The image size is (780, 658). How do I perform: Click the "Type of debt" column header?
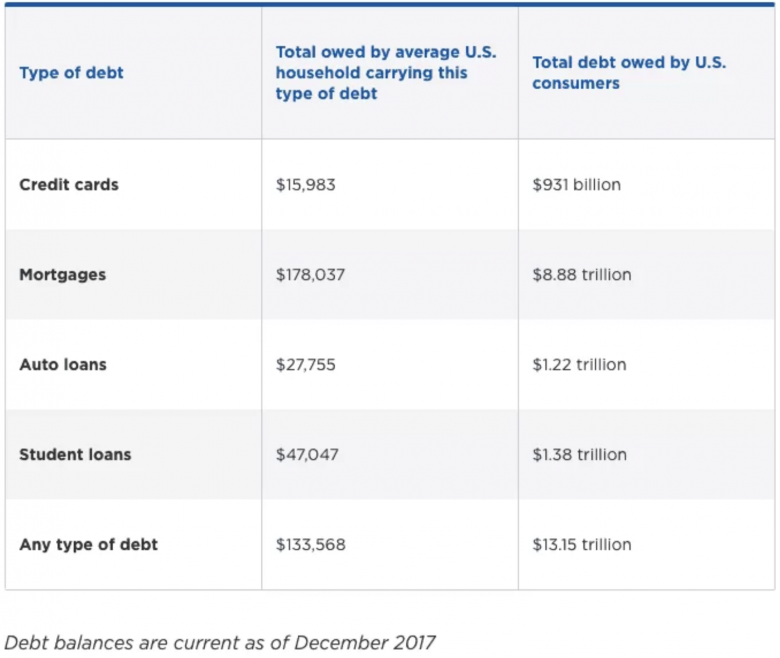pyautogui.click(x=71, y=73)
